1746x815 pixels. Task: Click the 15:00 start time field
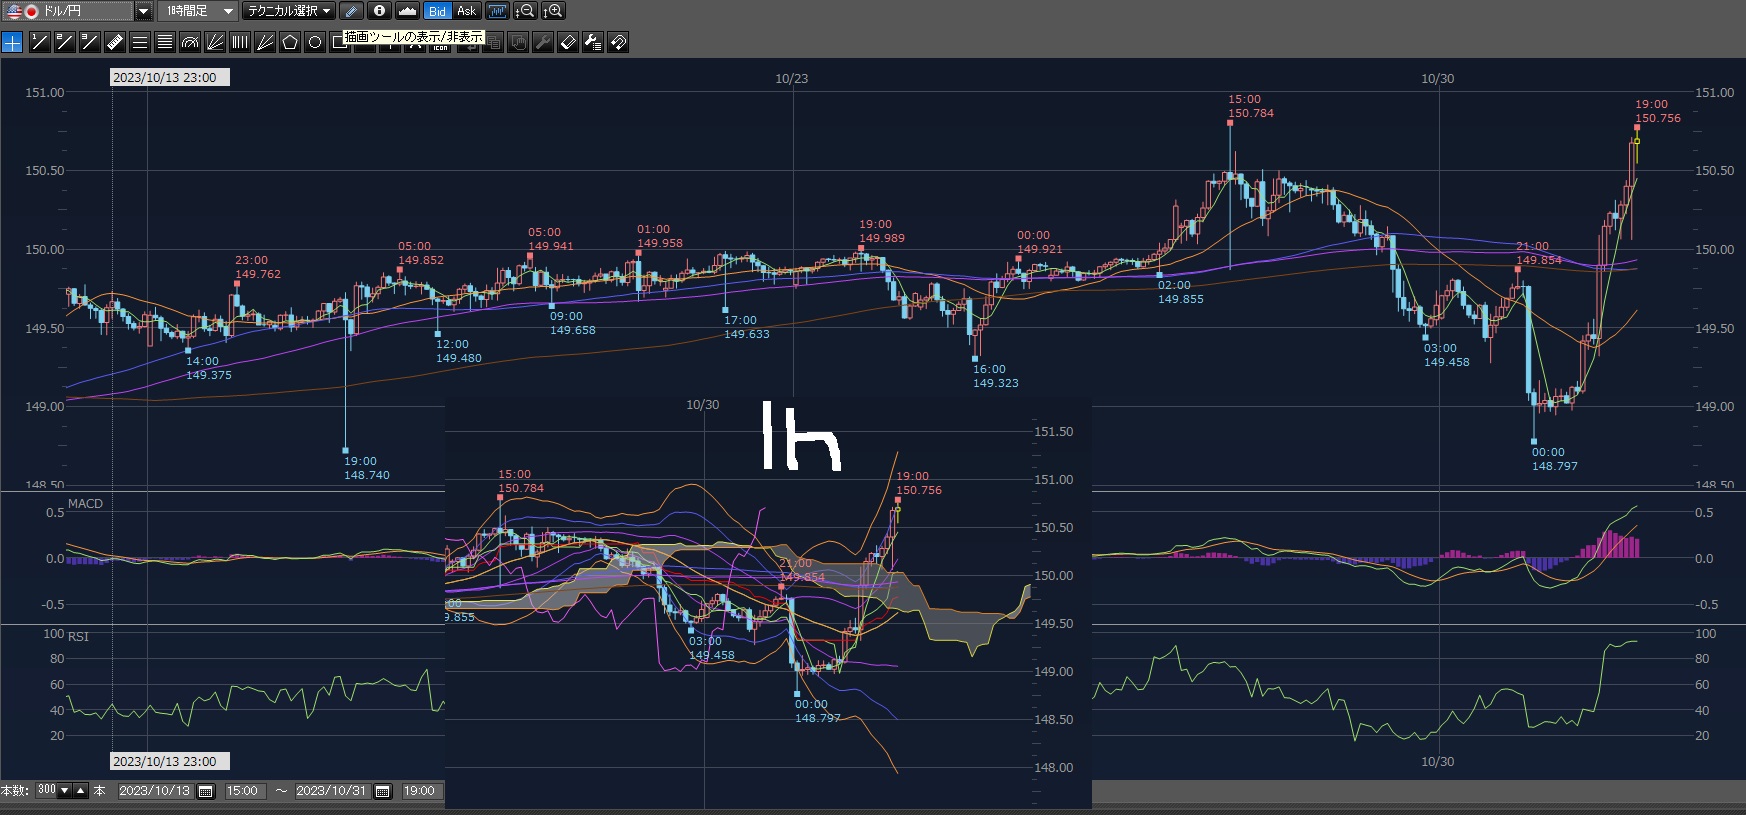pos(242,791)
